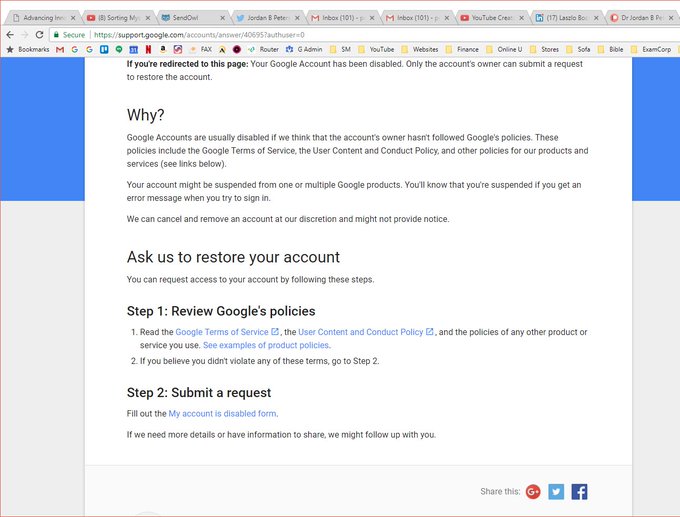Expand the YouTube bookmarks folder
The width and height of the screenshot is (680, 517).
(376, 49)
